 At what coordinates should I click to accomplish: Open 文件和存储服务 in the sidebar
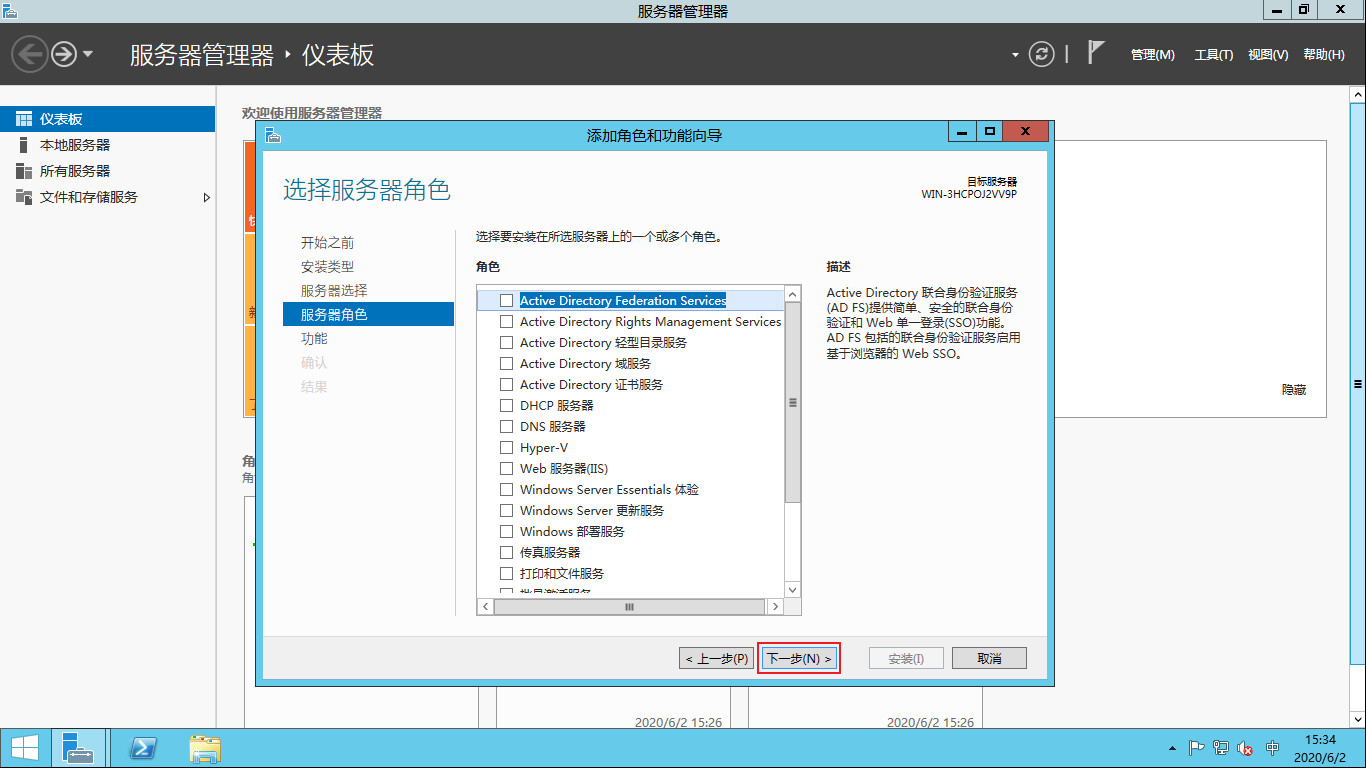(82, 197)
